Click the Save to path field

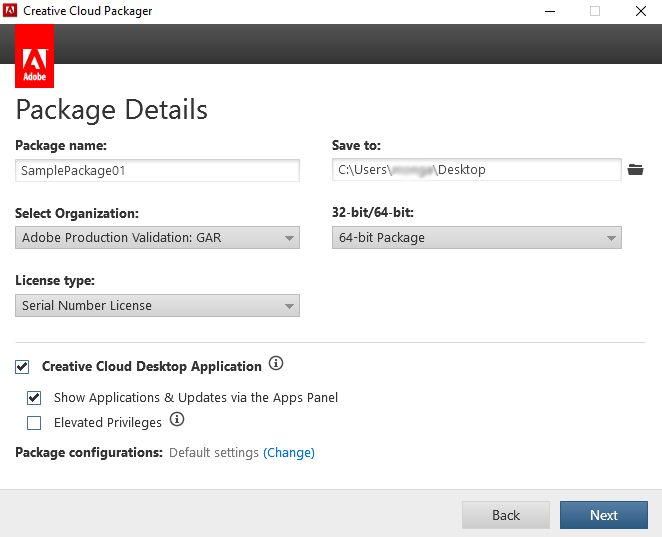pos(477,170)
